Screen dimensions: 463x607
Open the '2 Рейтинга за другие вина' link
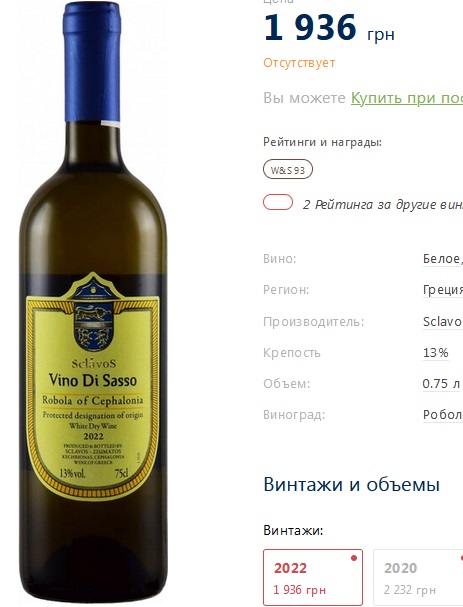[x=382, y=204]
